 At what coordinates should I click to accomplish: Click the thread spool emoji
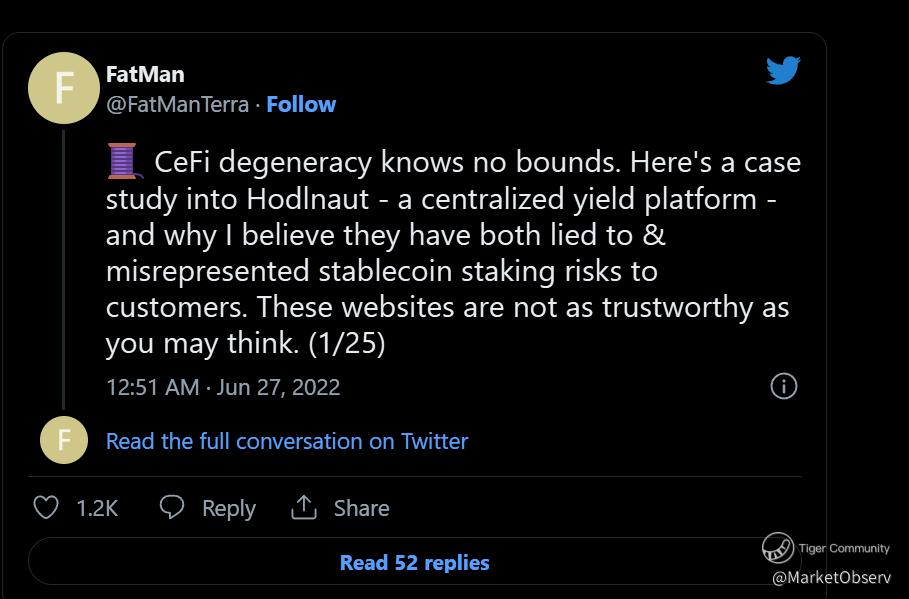pyautogui.click(x=122, y=160)
